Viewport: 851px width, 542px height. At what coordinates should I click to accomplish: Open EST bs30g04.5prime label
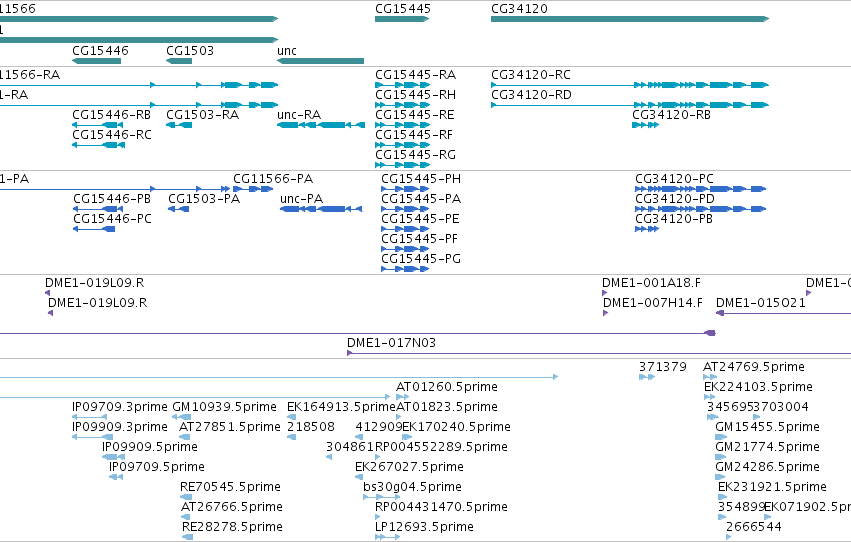point(412,488)
